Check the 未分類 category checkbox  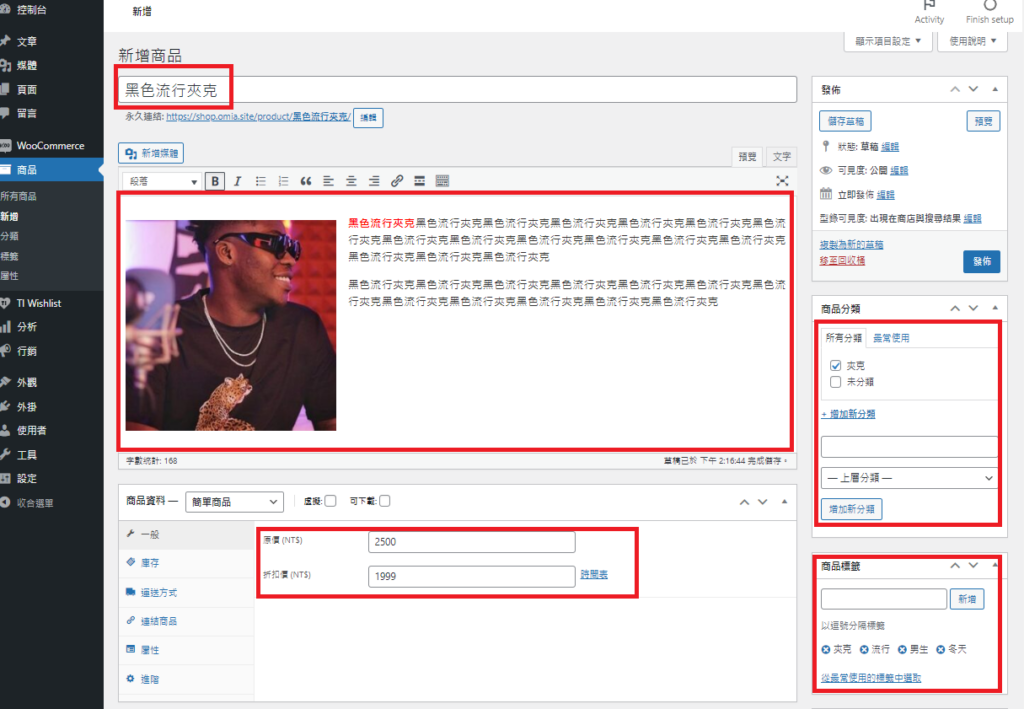836,382
